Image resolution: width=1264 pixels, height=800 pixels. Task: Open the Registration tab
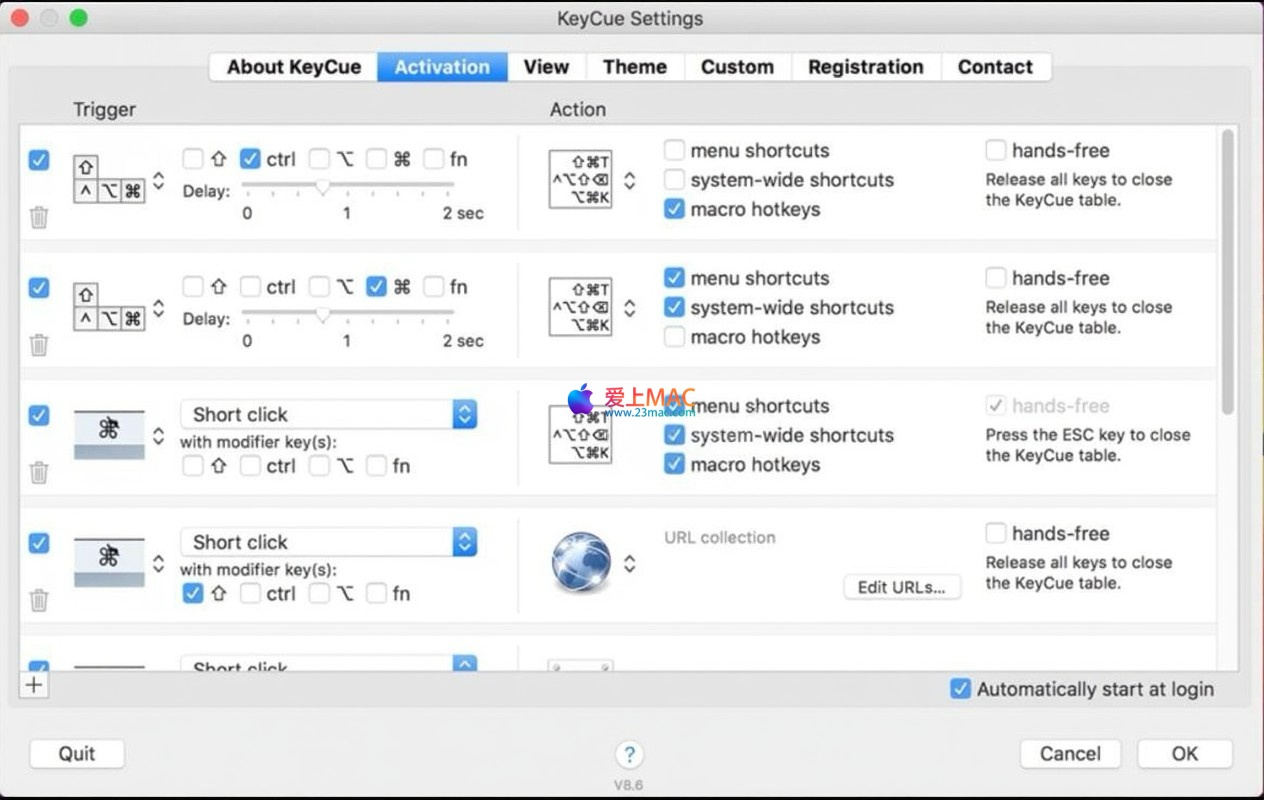click(x=865, y=67)
